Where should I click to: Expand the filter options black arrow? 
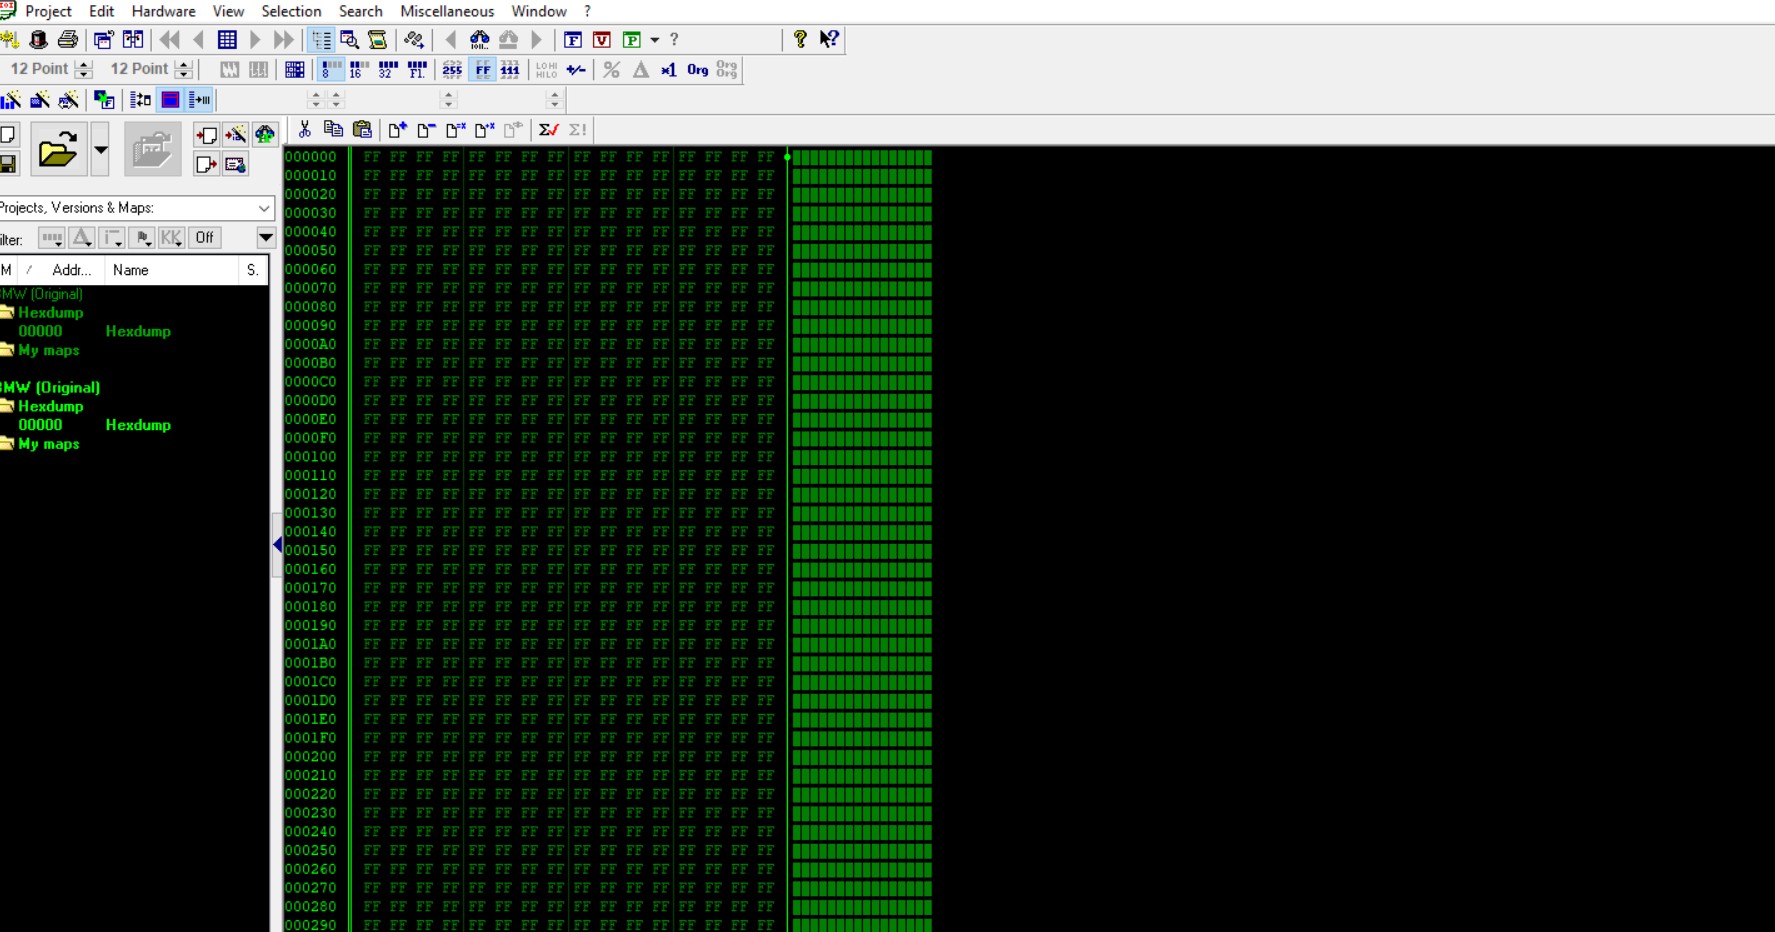coord(266,238)
